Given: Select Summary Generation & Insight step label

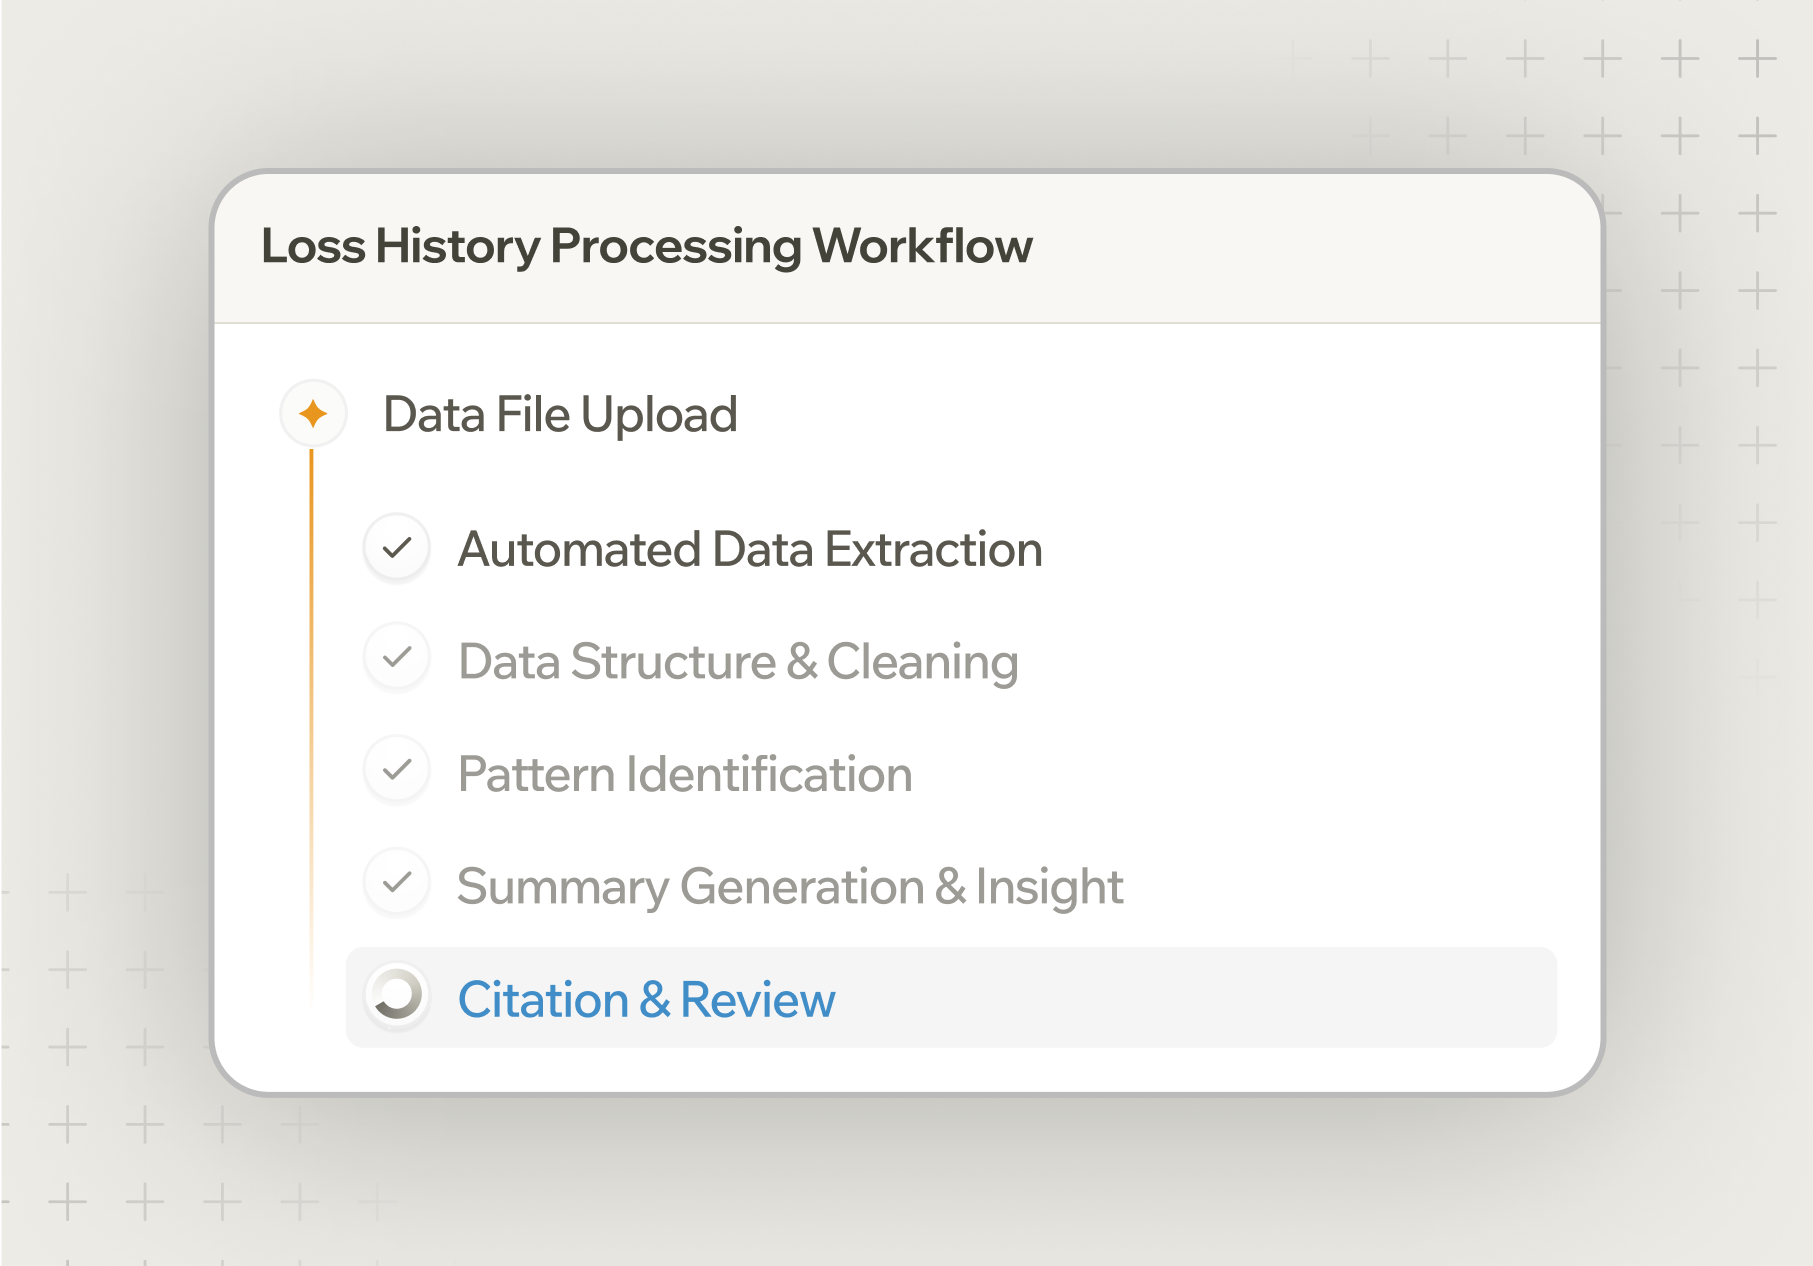Looking at the screenshot, I should pos(790,887).
